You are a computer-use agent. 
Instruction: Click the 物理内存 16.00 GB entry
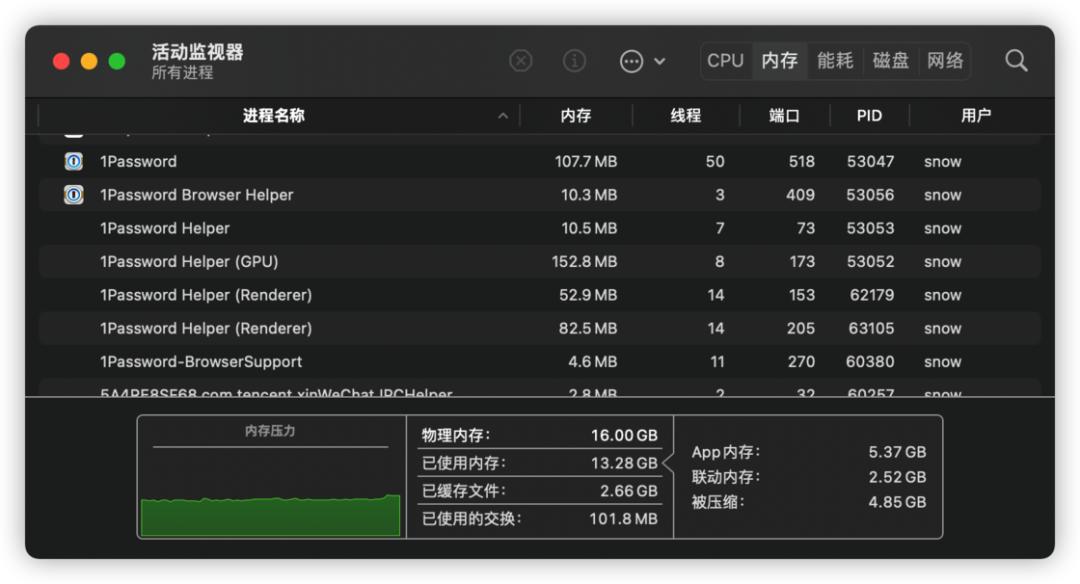[x=539, y=435]
